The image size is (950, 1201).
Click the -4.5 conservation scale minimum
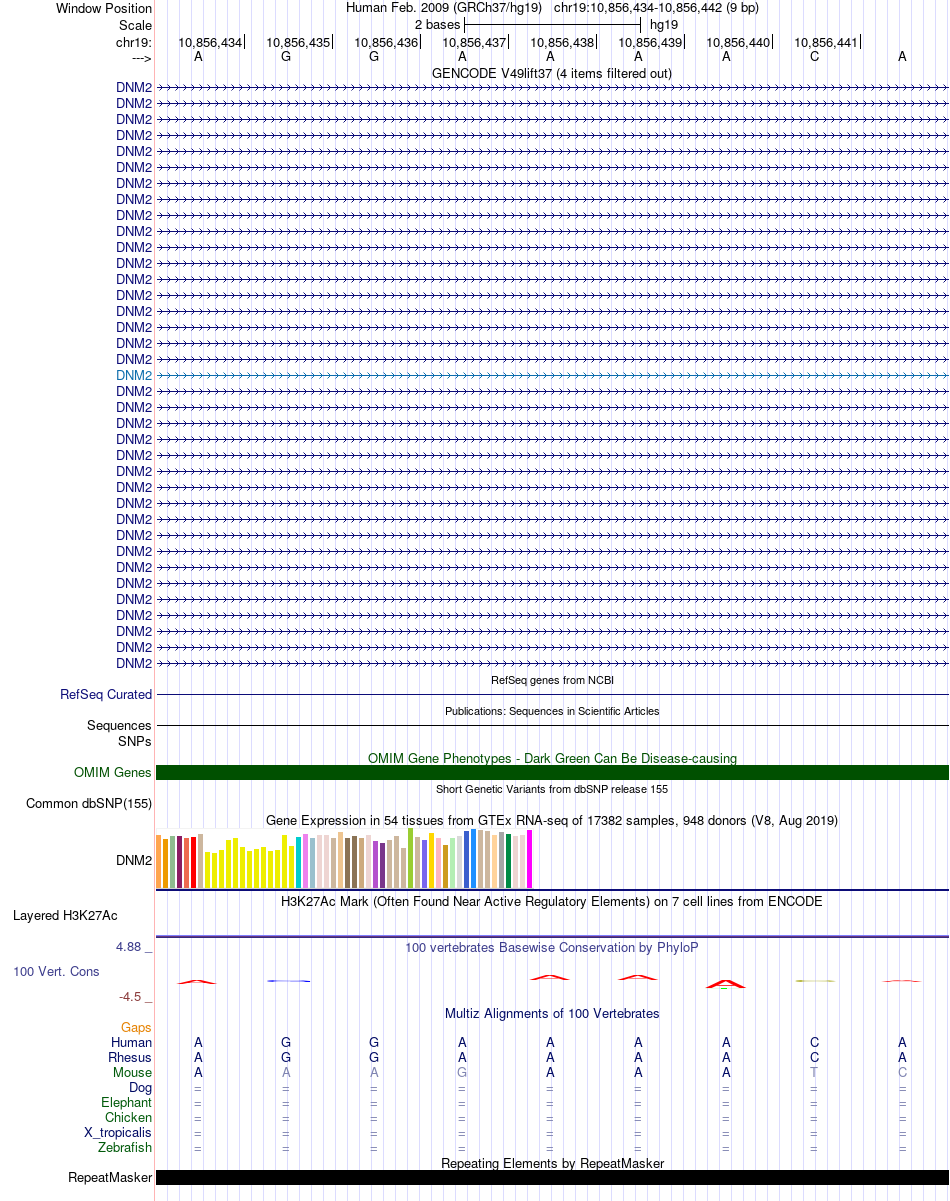click(131, 996)
